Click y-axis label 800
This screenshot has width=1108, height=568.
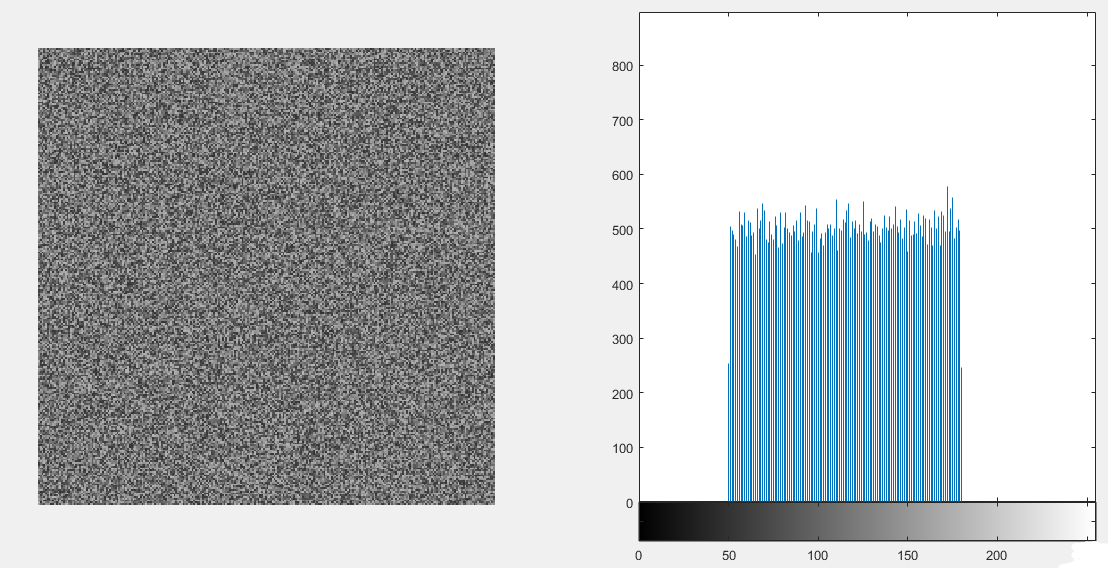(623, 66)
